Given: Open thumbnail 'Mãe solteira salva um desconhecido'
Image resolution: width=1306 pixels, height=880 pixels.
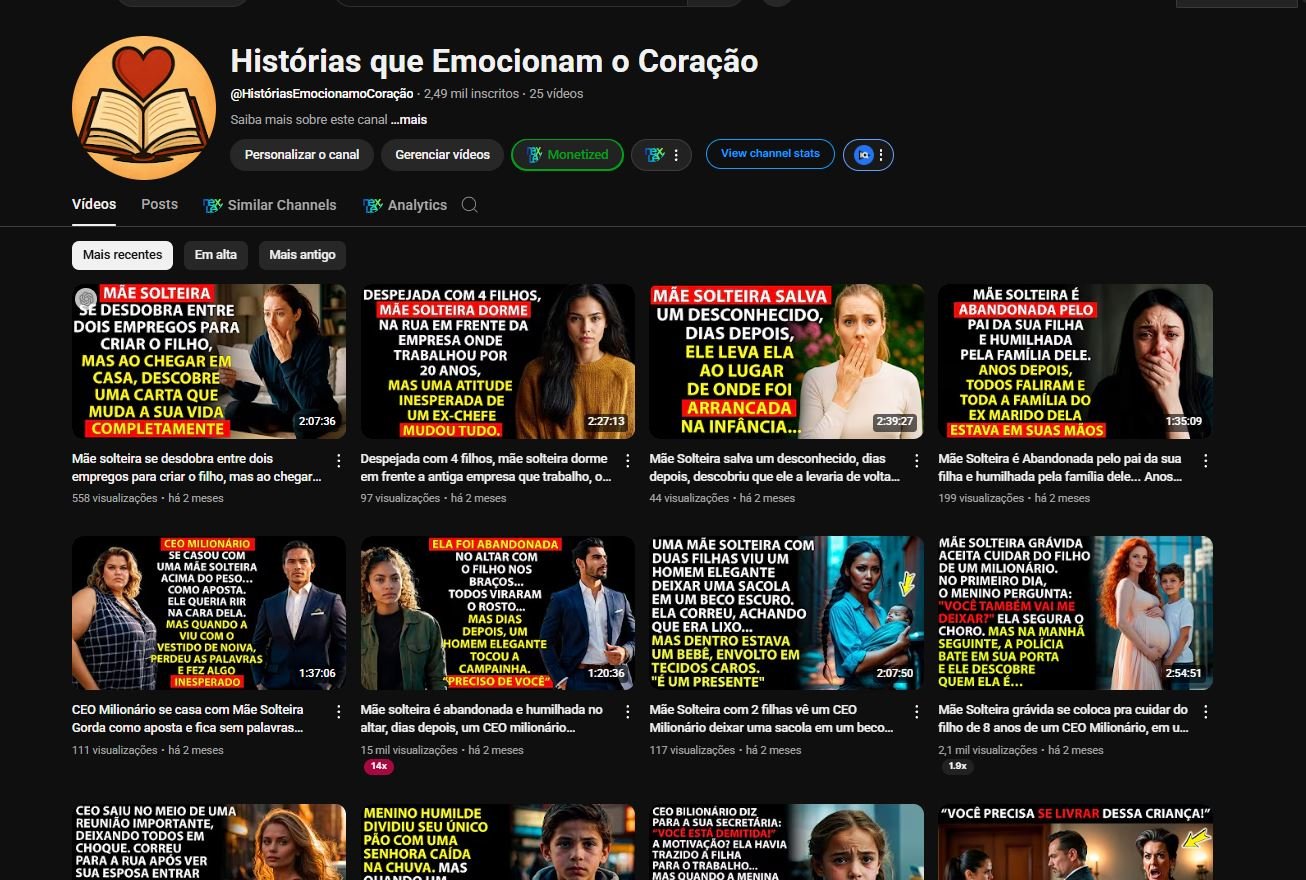Looking at the screenshot, I should [787, 361].
